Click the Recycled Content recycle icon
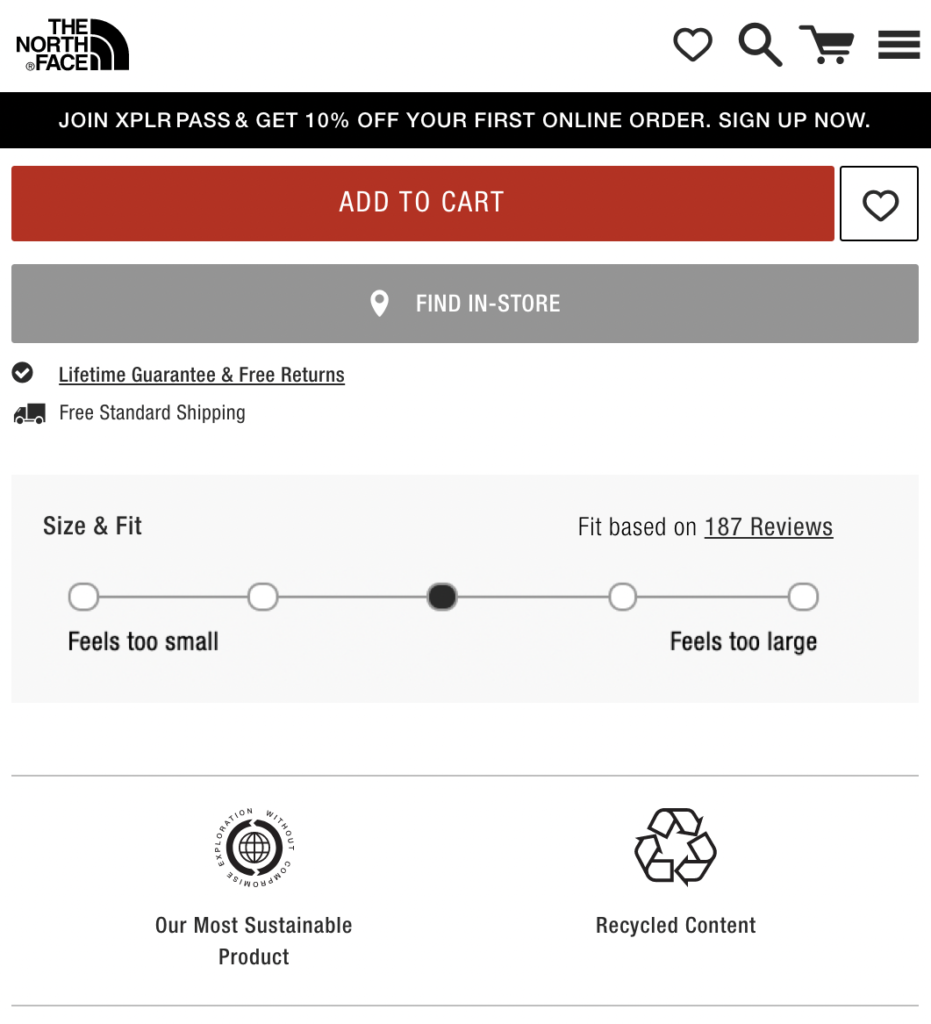 [676, 847]
